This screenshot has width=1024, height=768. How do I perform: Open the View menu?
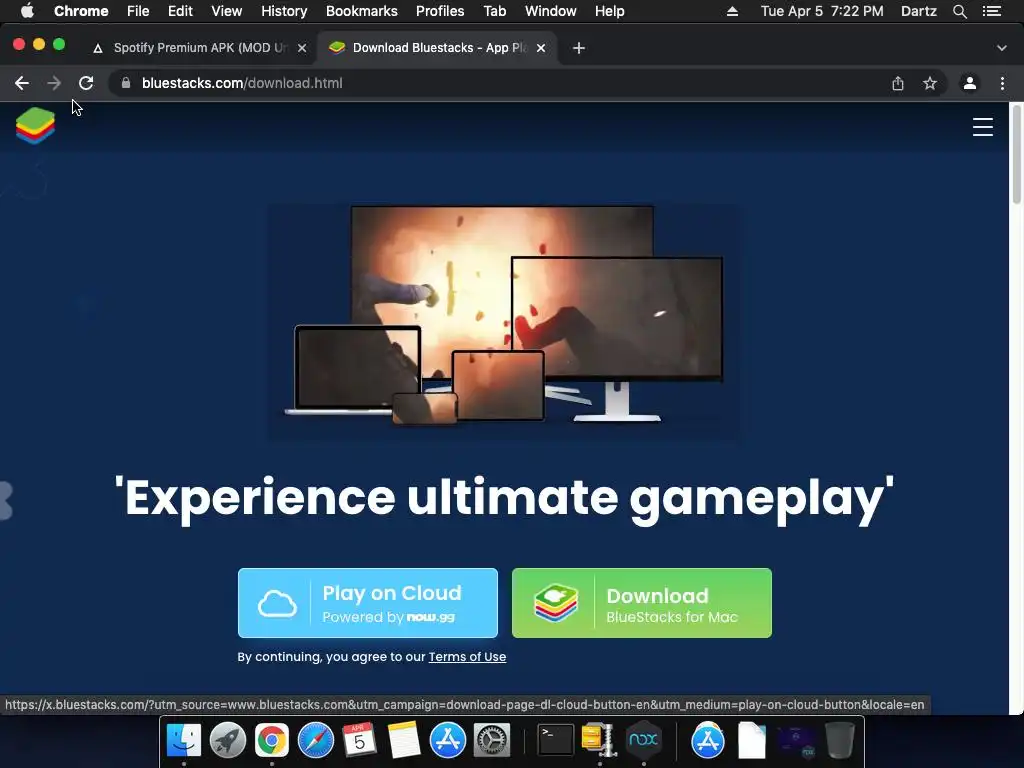[x=227, y=11]
